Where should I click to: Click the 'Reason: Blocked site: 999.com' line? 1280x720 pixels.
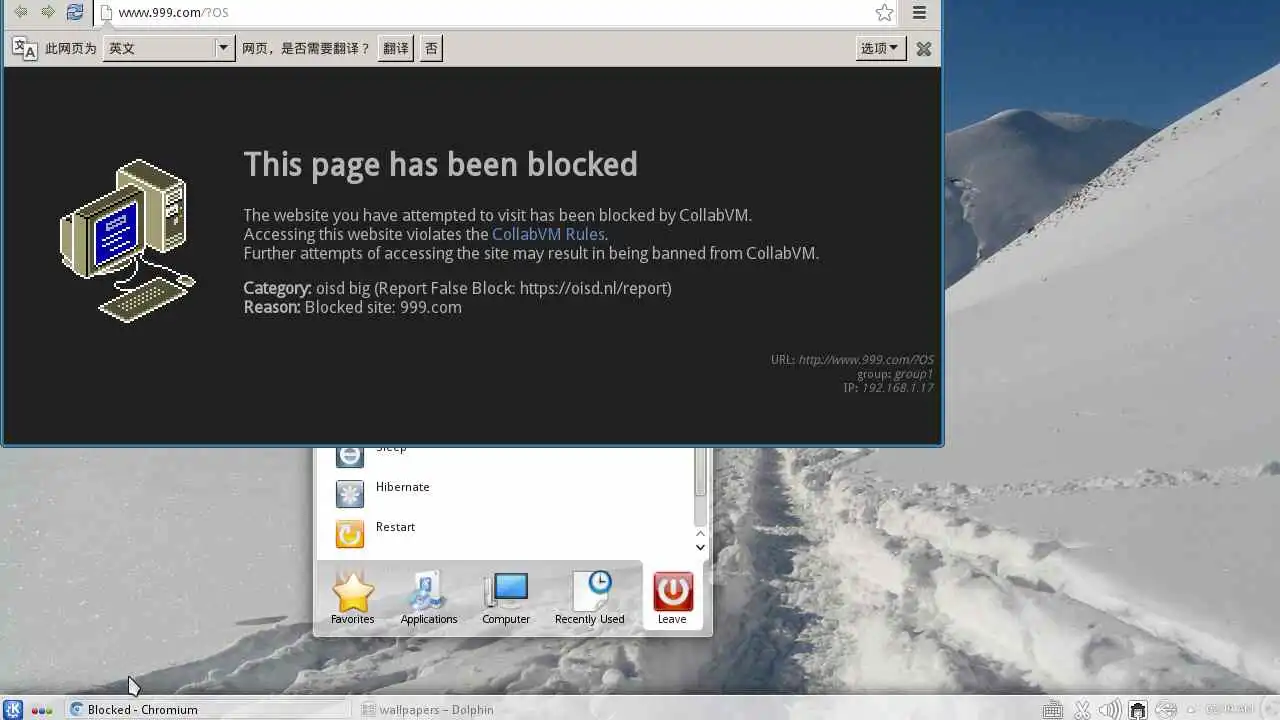pyautogui.click(x=353, y=307)
